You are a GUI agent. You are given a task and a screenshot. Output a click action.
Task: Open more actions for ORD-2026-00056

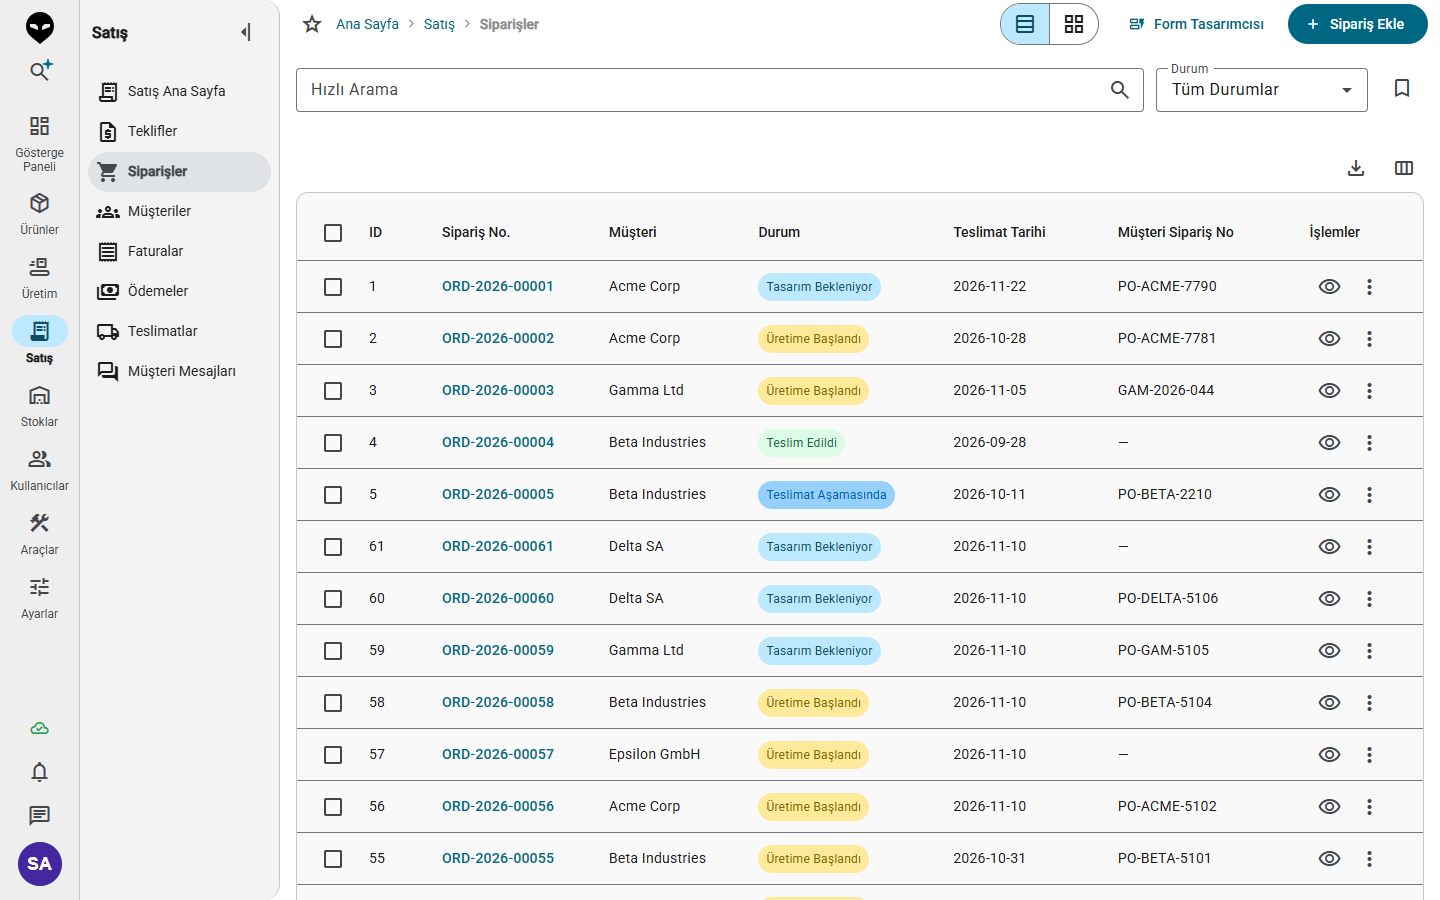point(1369,807)
